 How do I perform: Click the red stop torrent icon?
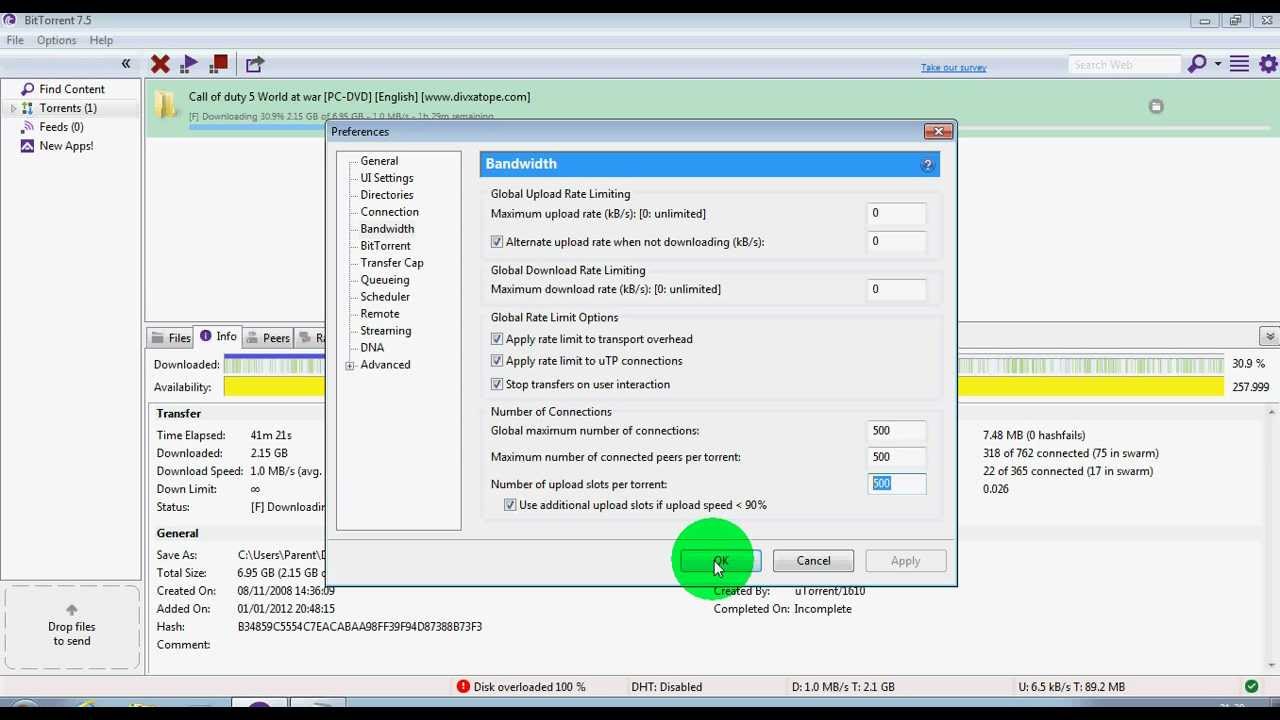(x=219, y=64)
